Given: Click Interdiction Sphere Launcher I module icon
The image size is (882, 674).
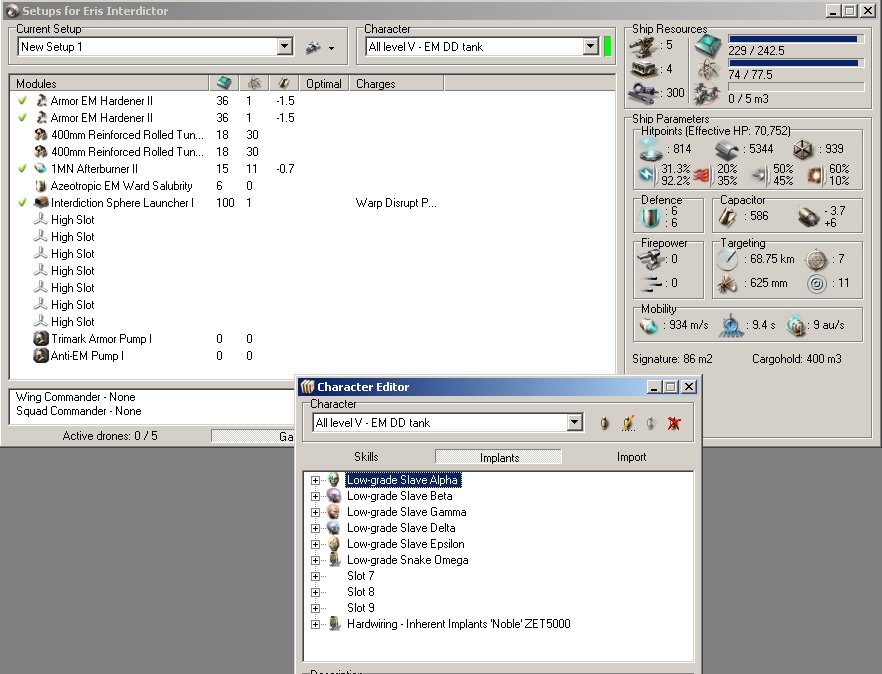Looking at the screenshot, I should (x=40, y=203).
